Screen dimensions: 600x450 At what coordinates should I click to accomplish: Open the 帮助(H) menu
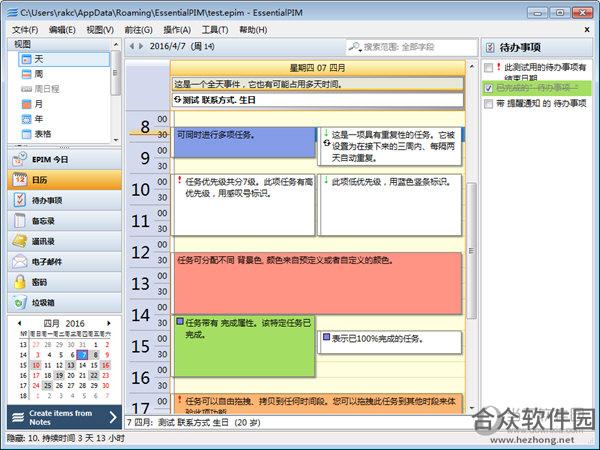point(253,30)
